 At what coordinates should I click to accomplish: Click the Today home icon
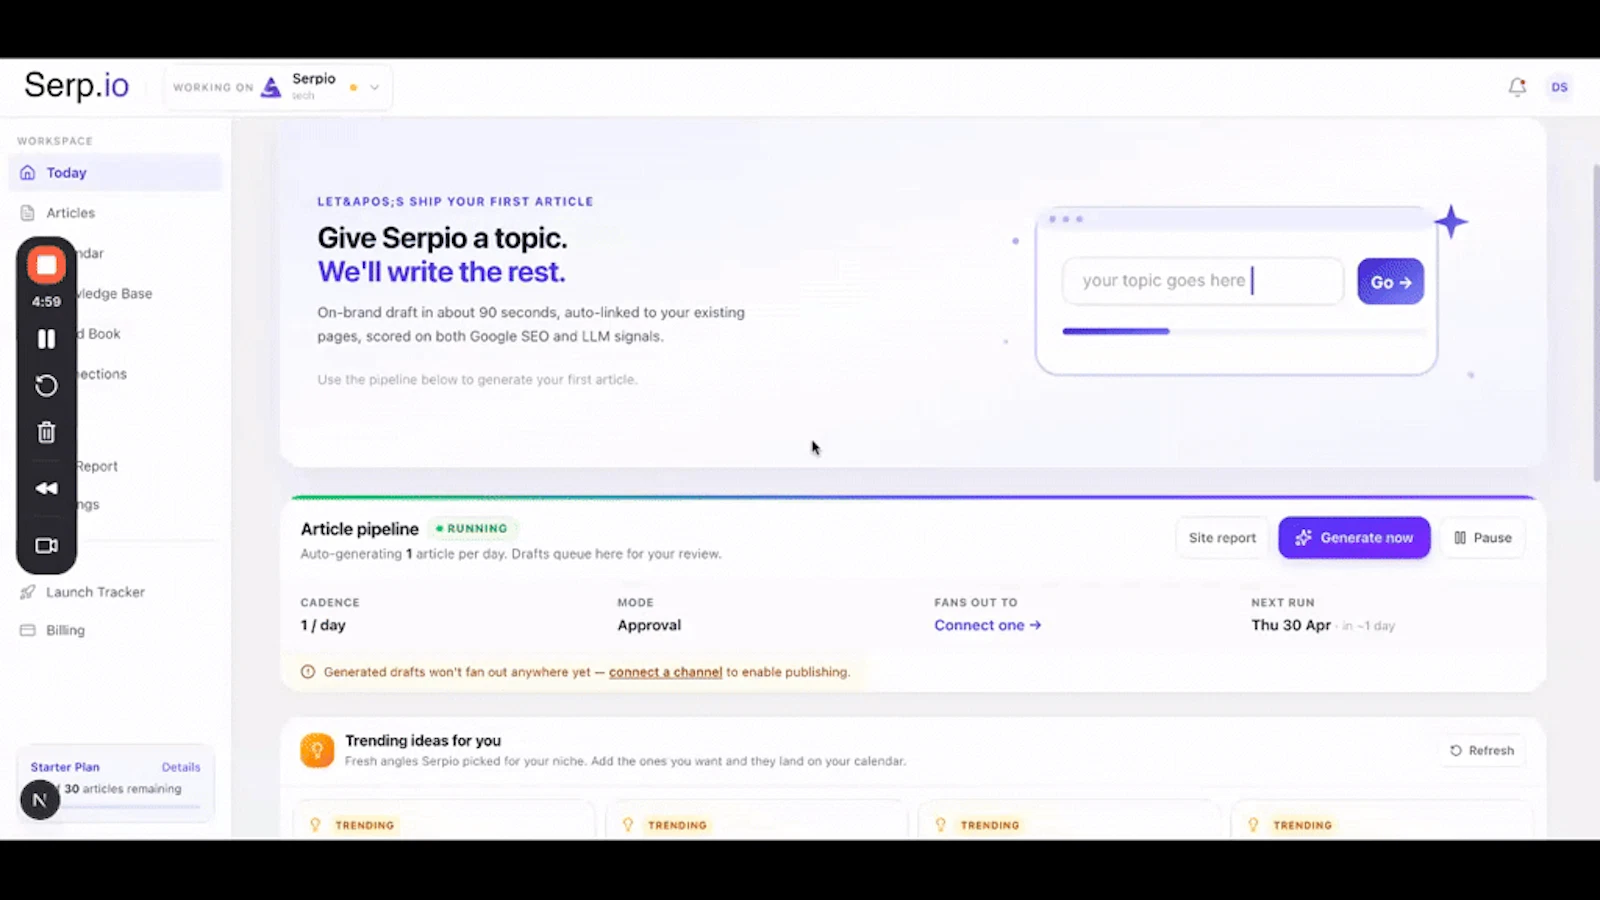click(28, 173)
